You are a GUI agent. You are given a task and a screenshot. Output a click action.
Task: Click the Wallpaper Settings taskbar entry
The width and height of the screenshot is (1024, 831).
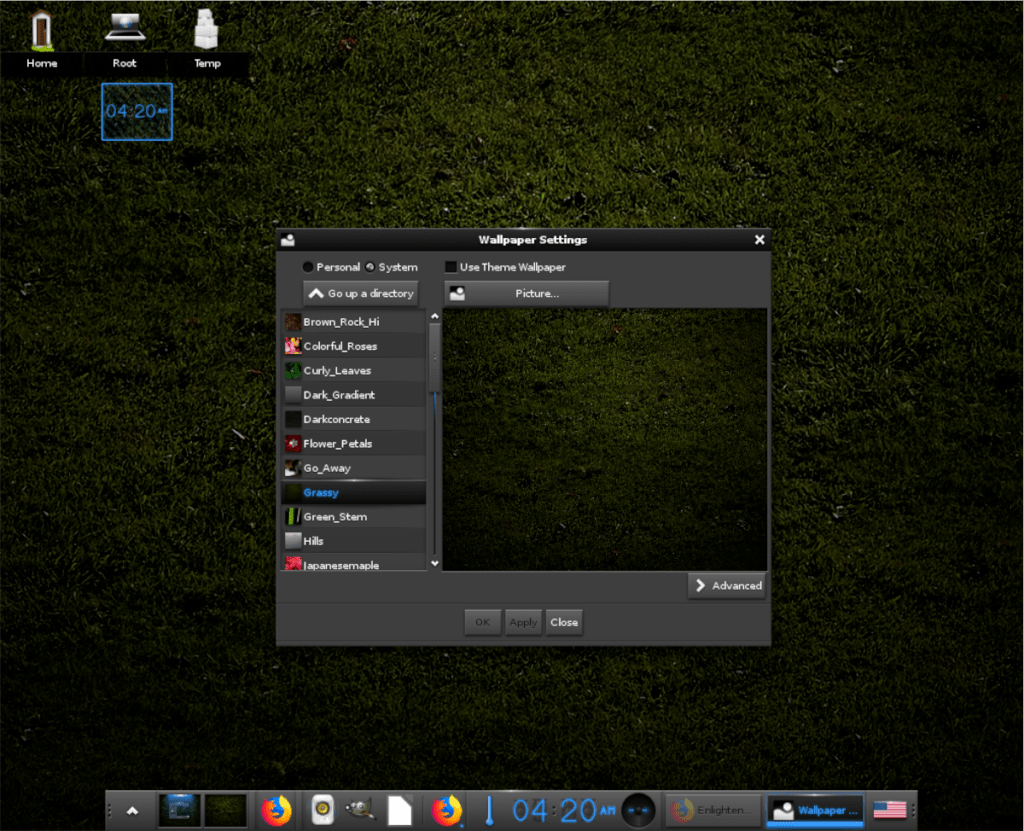click(x=814, y=810)
